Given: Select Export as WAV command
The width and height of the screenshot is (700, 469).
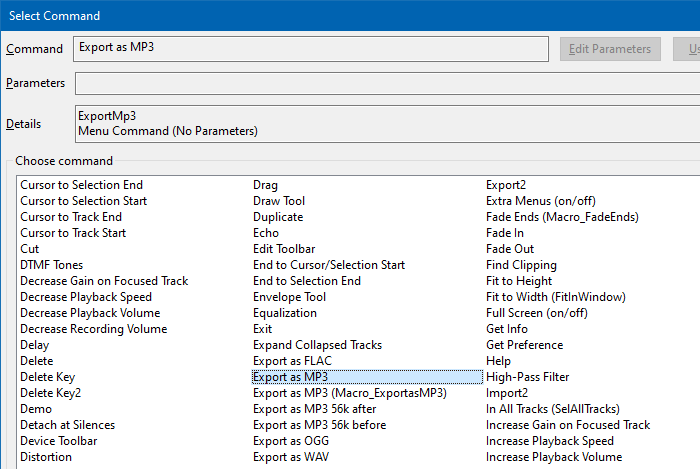Looking at the screenshot, I should coord(291,457).
